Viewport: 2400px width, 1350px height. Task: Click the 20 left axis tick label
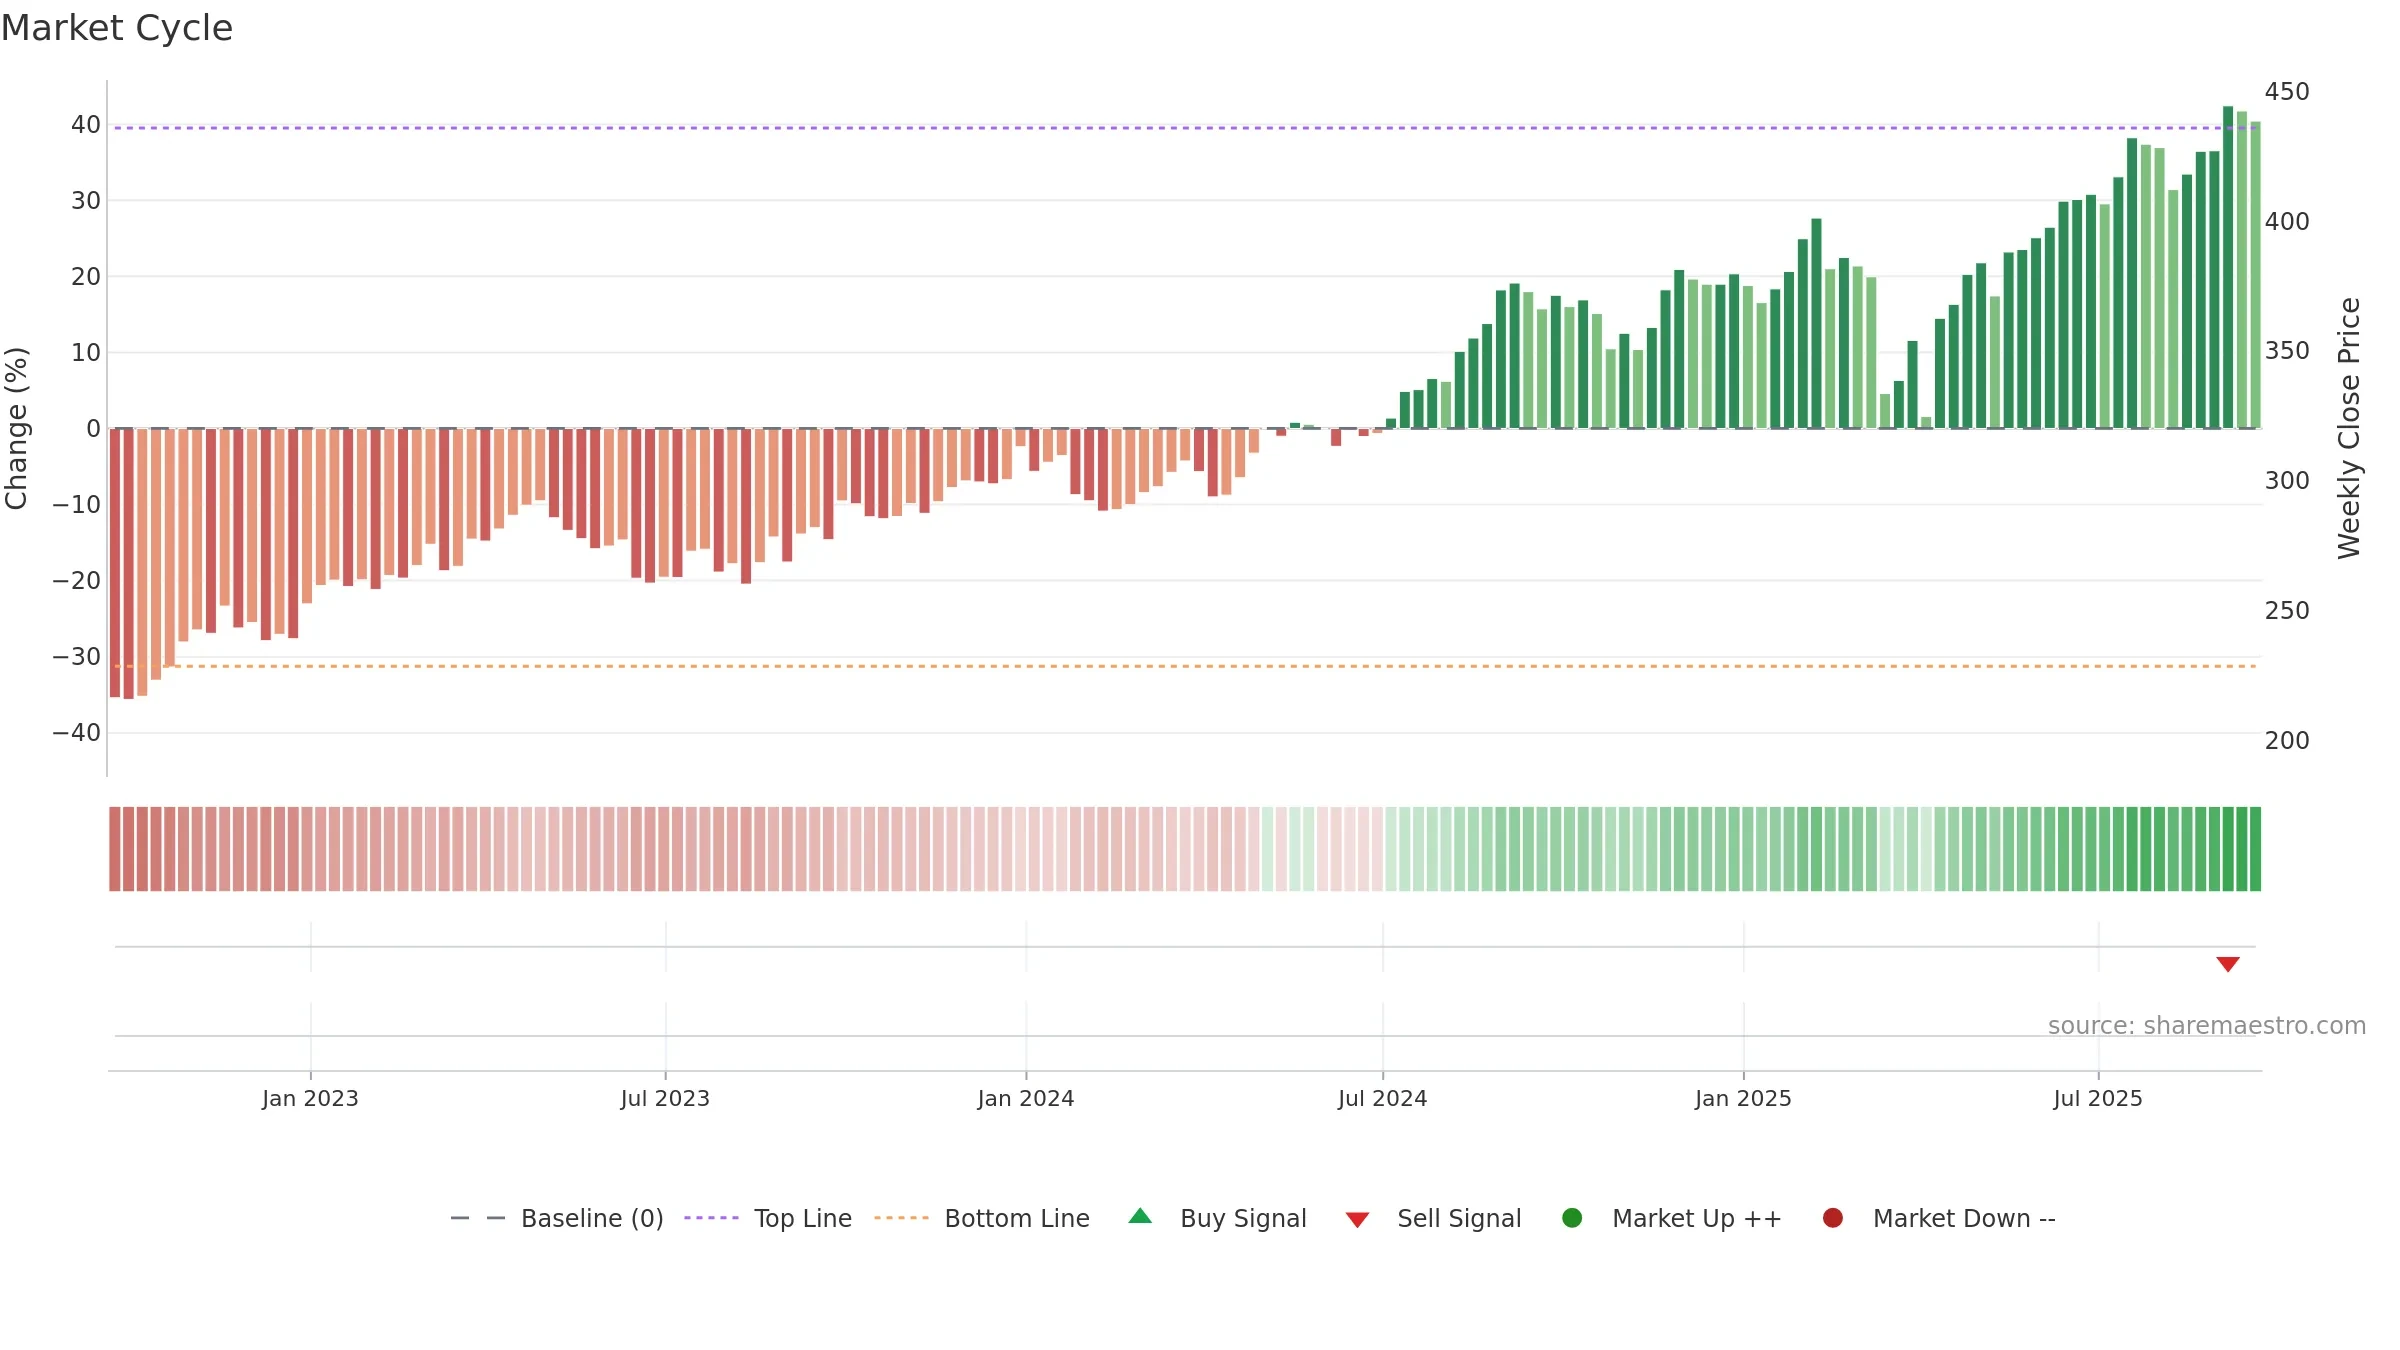click(x=86, y=277)
